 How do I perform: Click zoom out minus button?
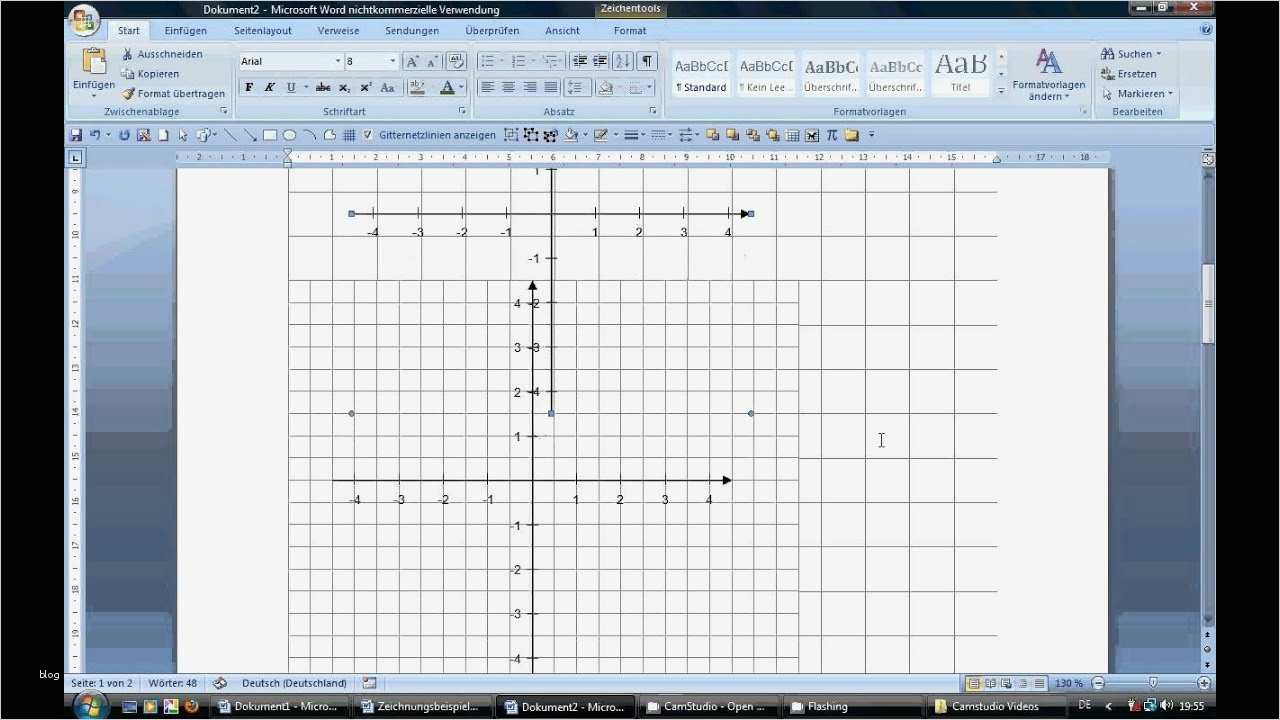click(x=1098, y=683)
